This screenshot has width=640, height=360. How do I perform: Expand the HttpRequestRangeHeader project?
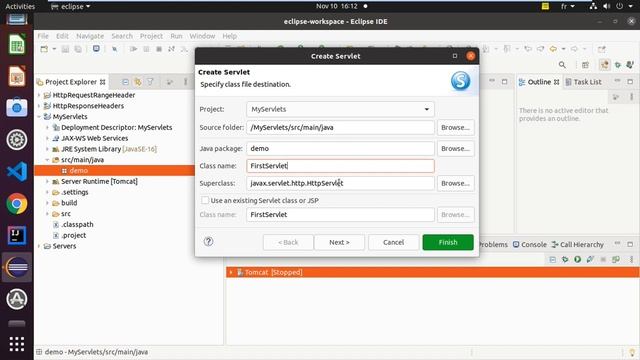coord(39,95)
